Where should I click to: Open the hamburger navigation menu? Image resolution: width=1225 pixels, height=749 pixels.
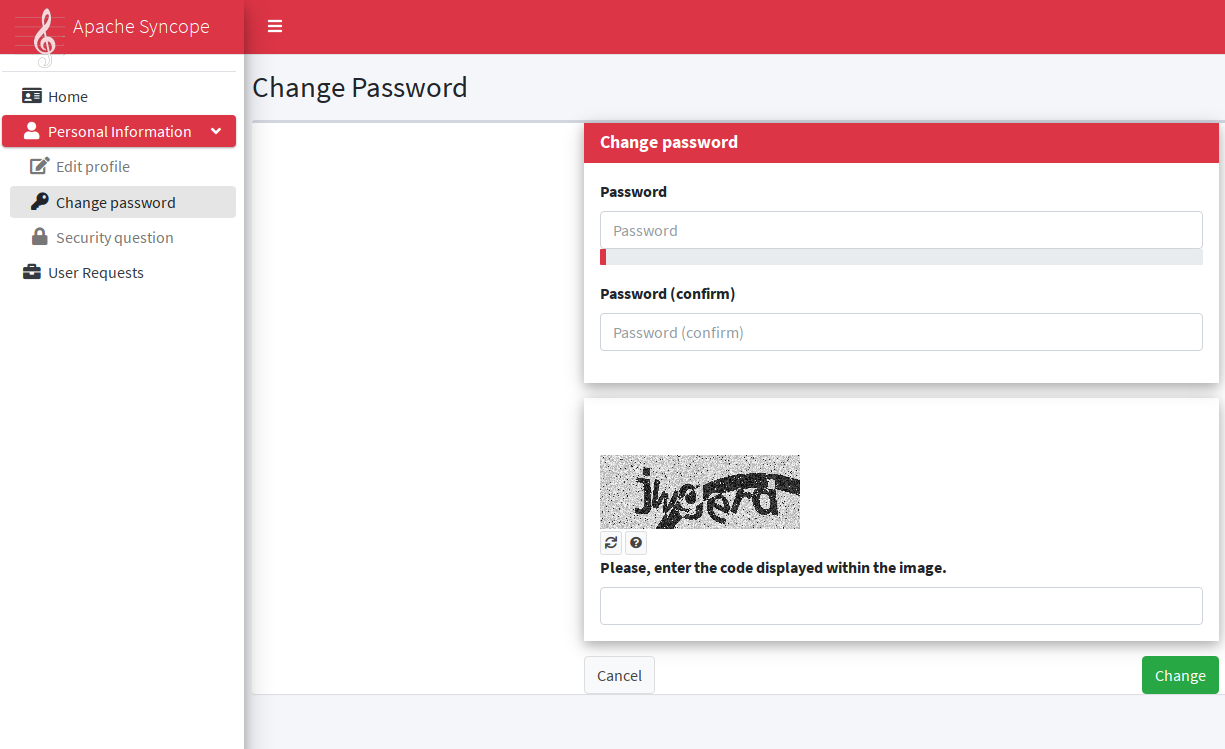coord(274,26)
